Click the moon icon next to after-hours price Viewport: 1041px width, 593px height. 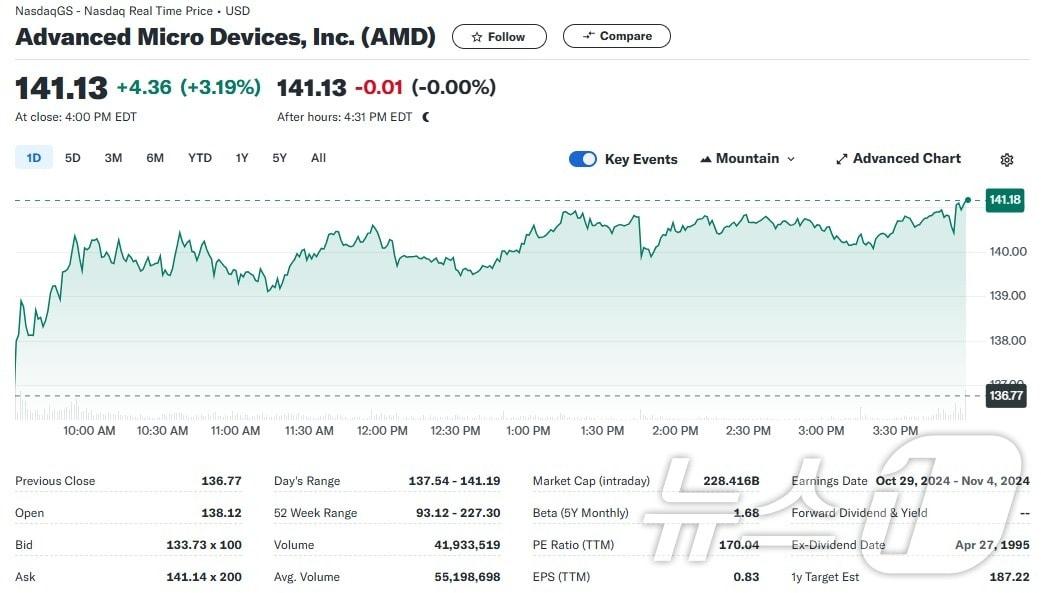(x=425, y=117)
